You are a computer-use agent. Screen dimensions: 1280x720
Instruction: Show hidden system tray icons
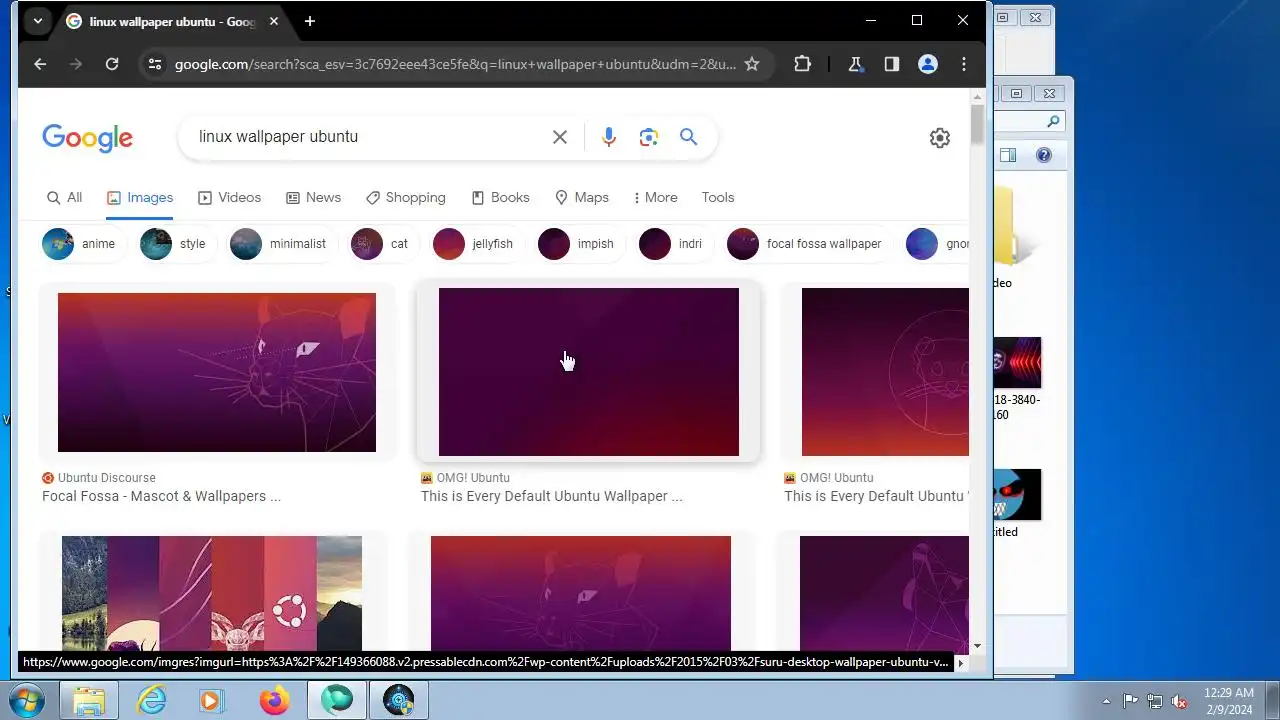[1106, 701]
